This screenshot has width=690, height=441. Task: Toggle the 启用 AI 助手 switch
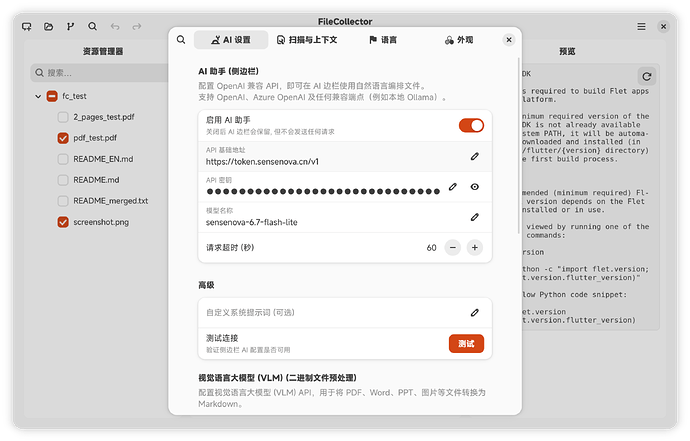[x=471, y=125]
